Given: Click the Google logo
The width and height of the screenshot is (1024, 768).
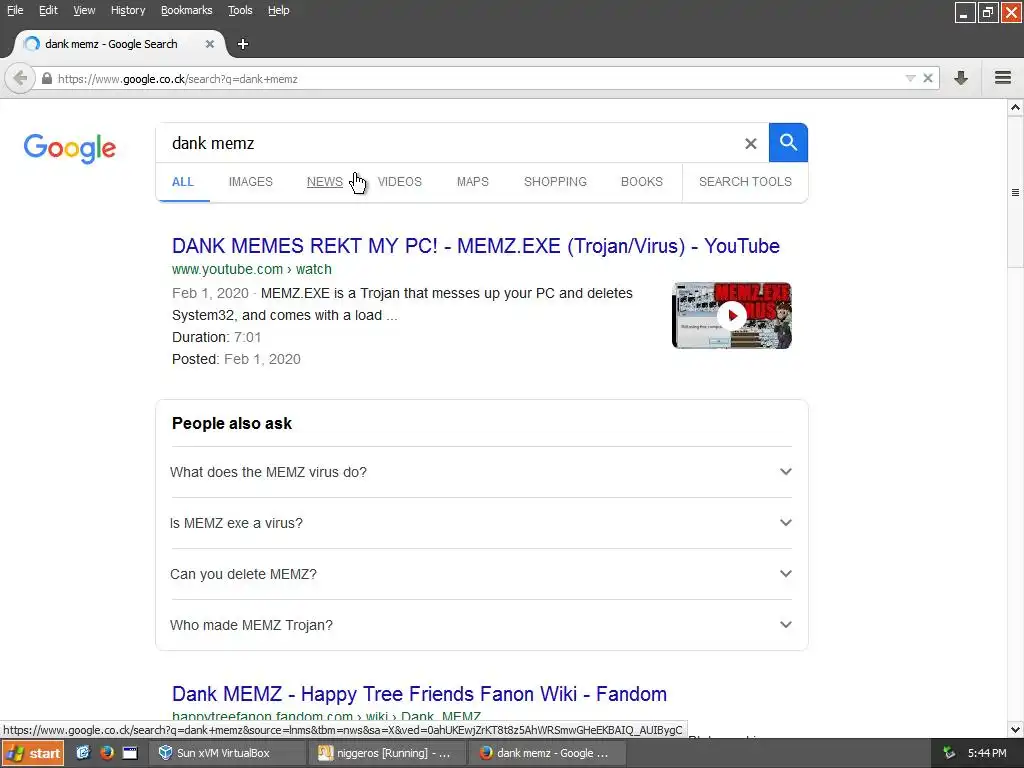Looking at the screenshot, I should pos(70,149).
